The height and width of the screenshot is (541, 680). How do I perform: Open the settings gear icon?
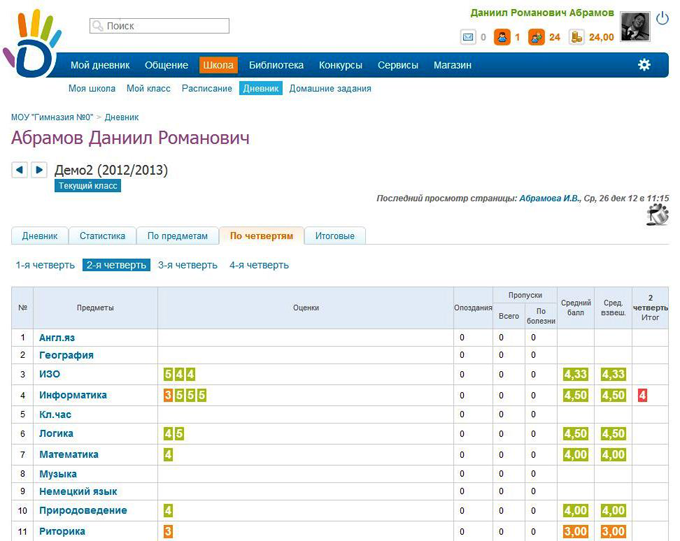tap(644, 65)
